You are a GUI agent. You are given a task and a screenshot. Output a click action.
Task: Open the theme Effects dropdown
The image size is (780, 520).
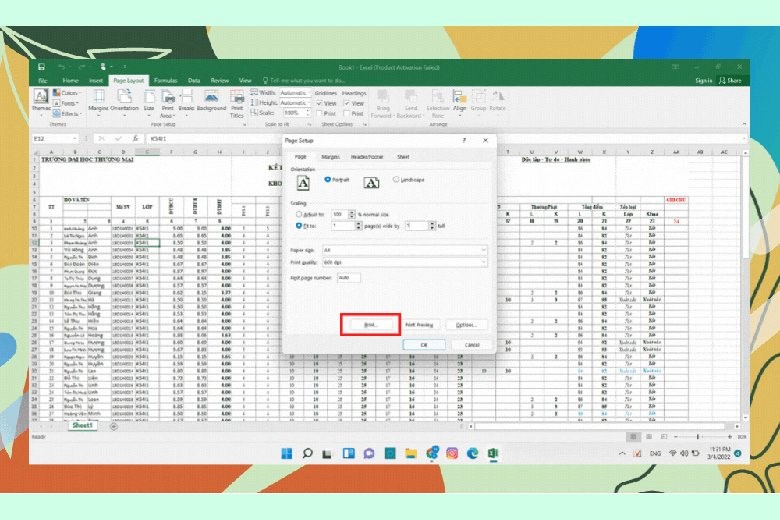click(66, 114)
